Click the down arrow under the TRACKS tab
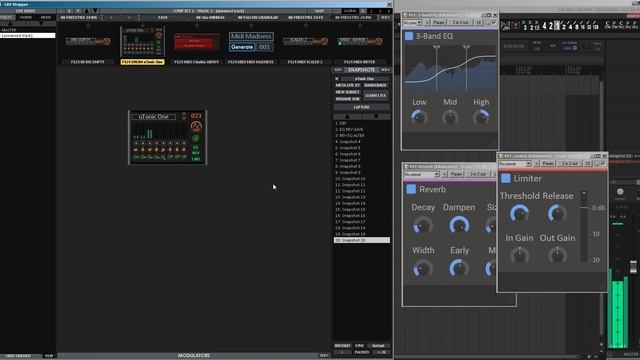 (41, 24)
